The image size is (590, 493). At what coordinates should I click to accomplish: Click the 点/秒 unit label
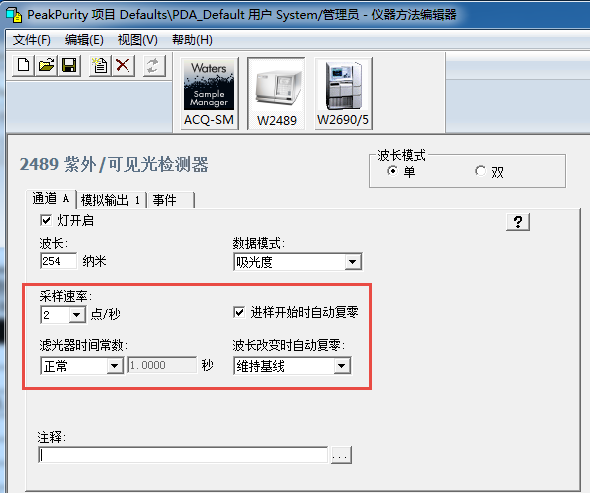pos(106,314)
